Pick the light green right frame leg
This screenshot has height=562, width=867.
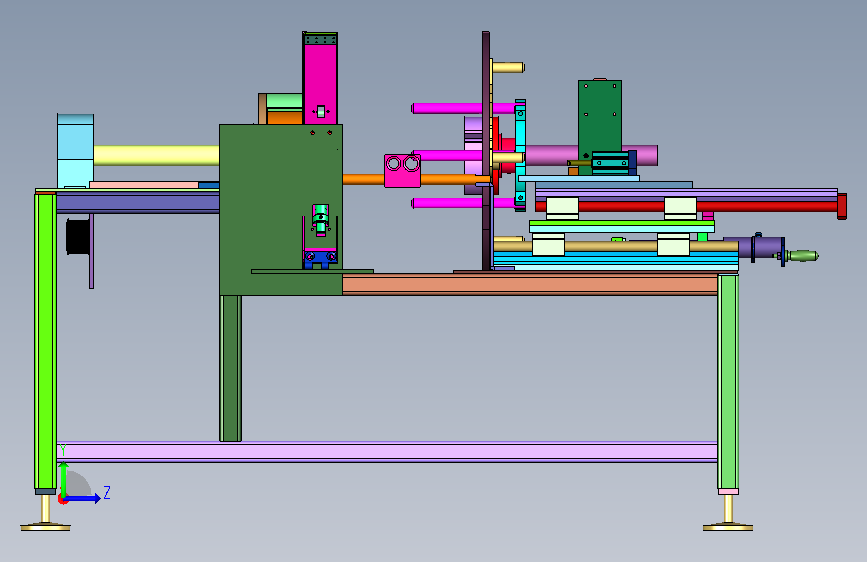(728, 382)
